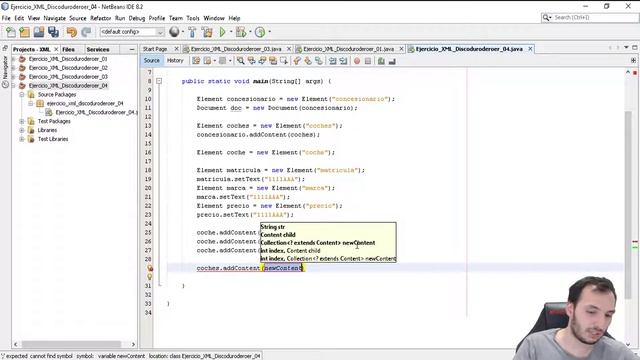The height and width of the screenshot is (360, 640).
Task: Open the Run Project dropdown arrow
Action: pyautogui.click(x=231, y=32)
